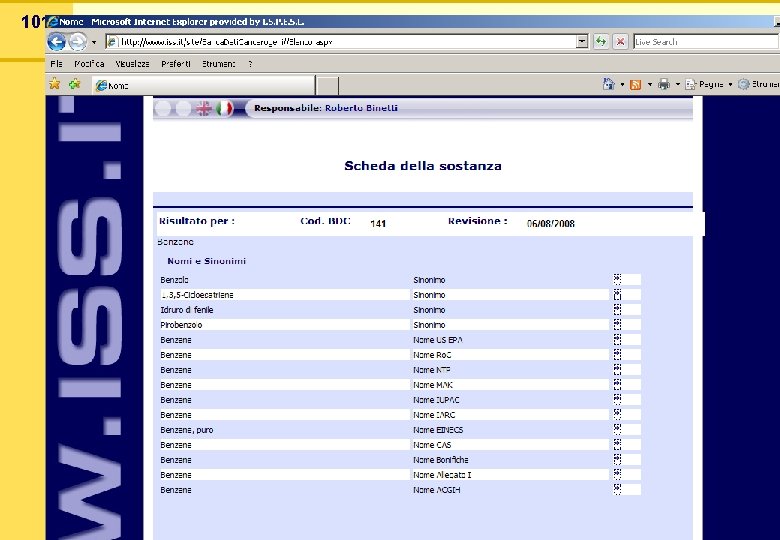Expand the Home icon dropdown arrow
This screenshot has width=780, height=540.
(622, 85)
